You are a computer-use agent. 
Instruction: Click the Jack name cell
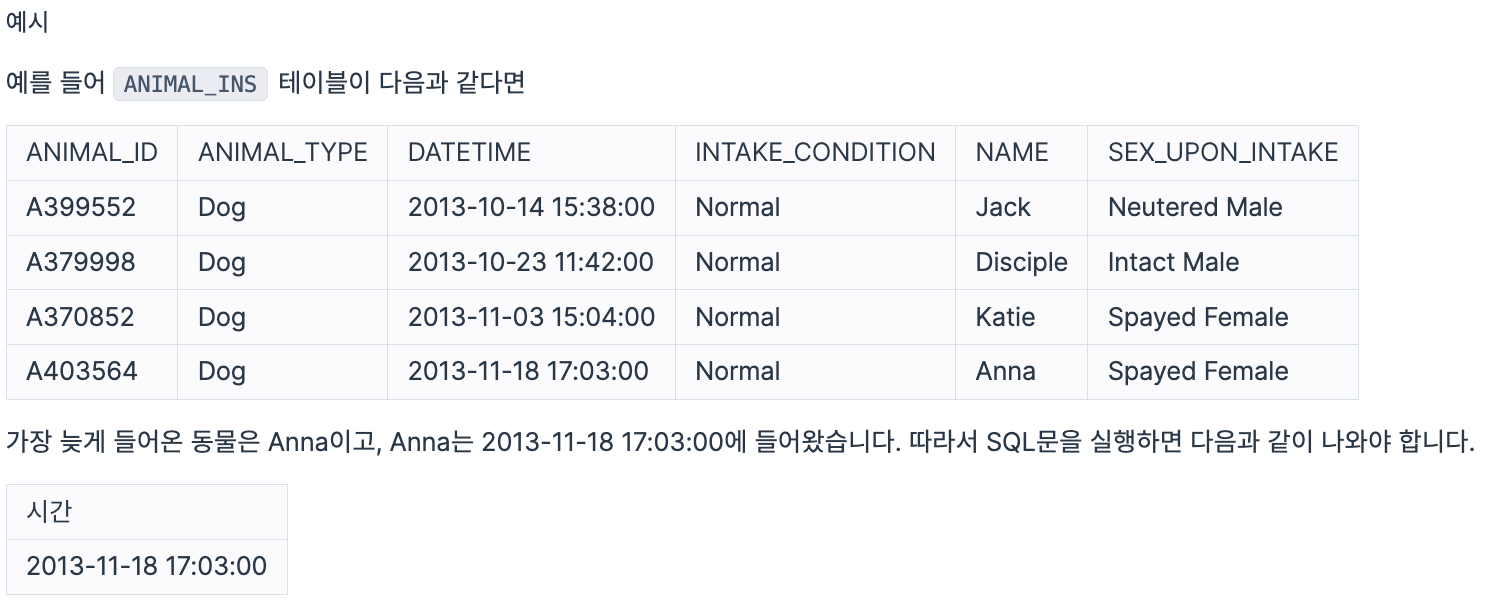1003,208
